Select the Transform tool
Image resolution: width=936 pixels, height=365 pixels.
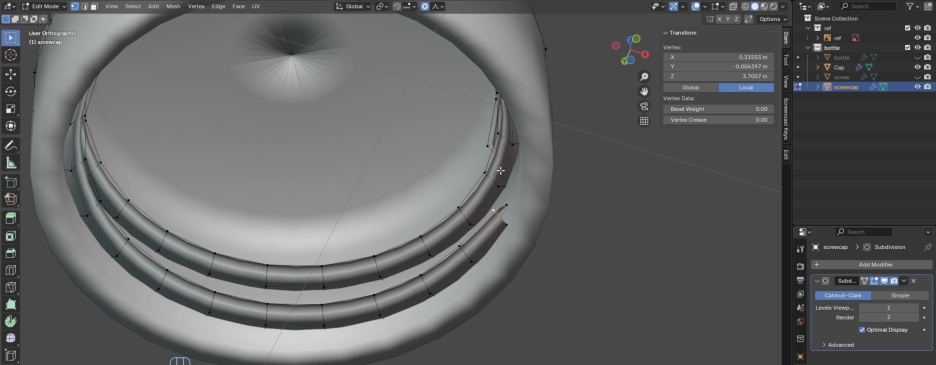(10, 126)
